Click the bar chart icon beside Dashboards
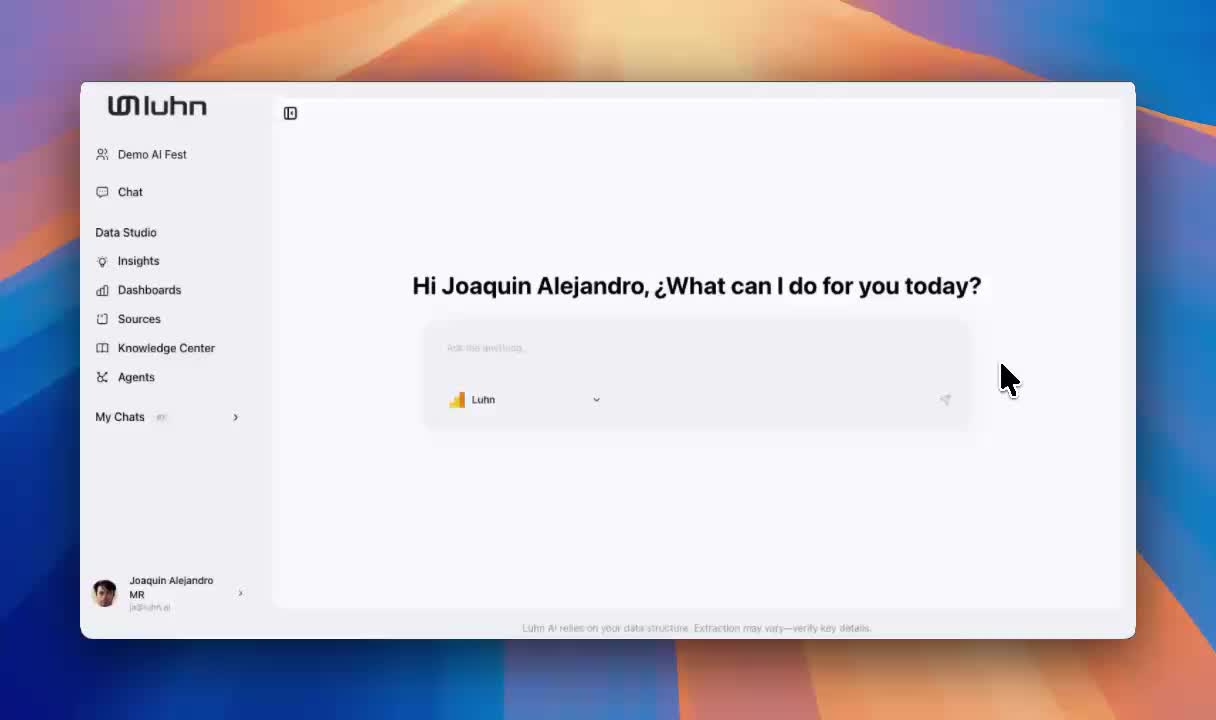The height and width of the screenshot is (720, 1216). click(102, 290)
